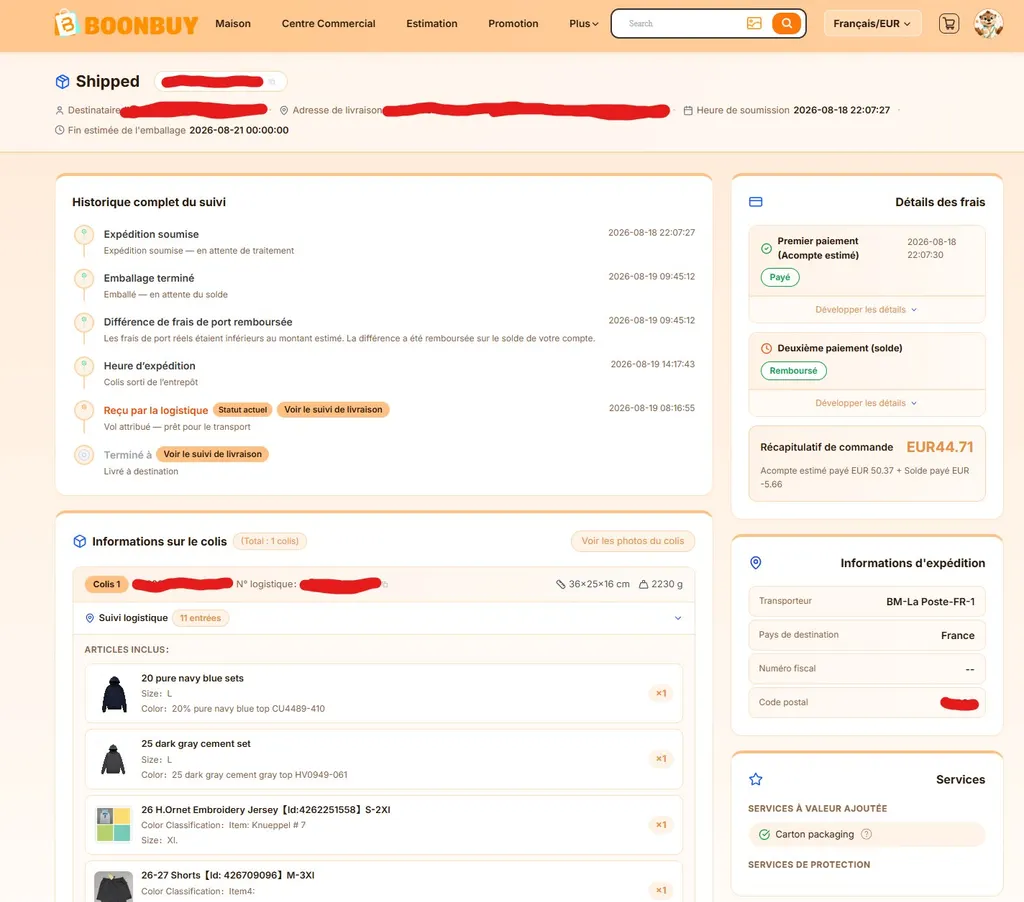Open the Français/EUR language currency dropdown
Viewport: 1024px width, 902px height.
point(872,24)
